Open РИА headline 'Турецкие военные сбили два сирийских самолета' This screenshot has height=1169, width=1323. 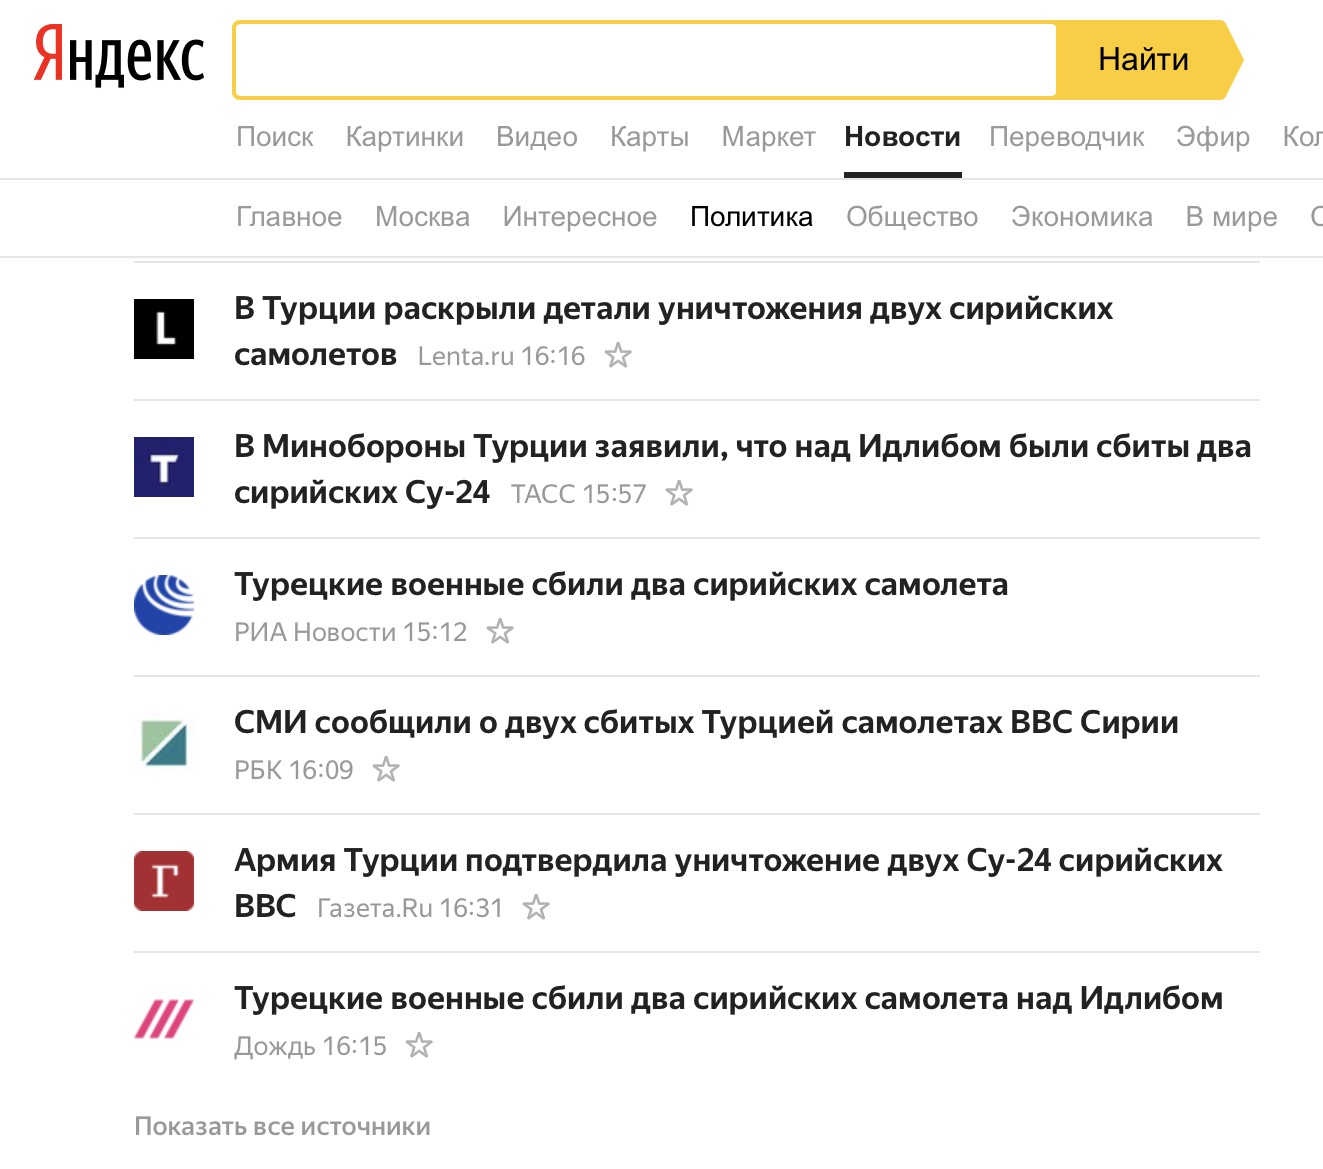point(621,584)
